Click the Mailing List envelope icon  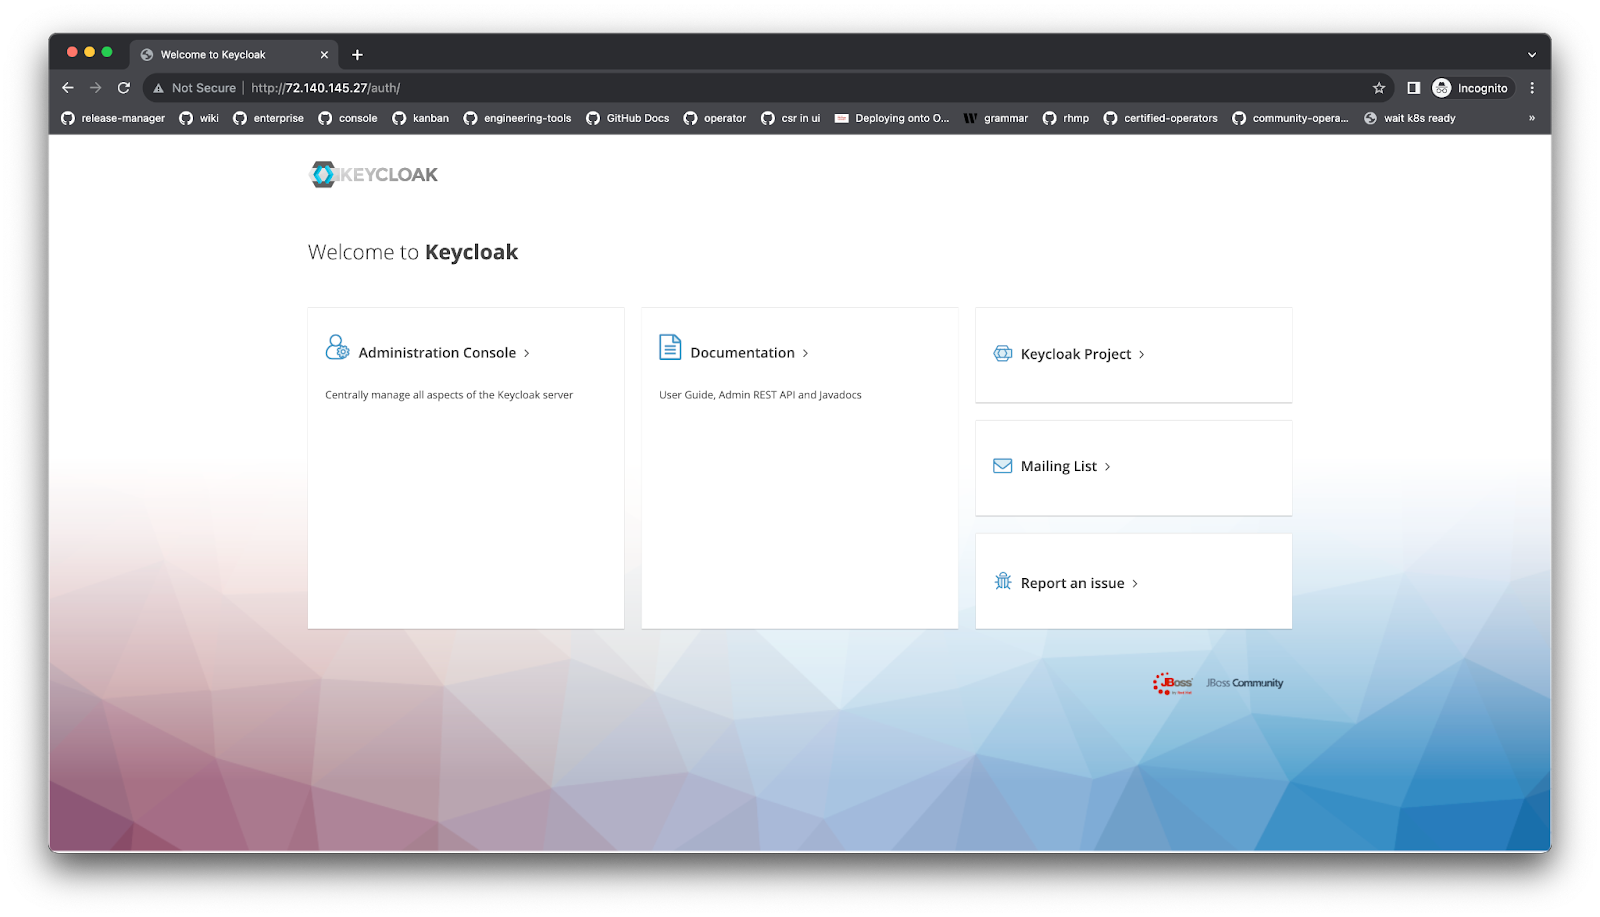(x=1003, y=466)
